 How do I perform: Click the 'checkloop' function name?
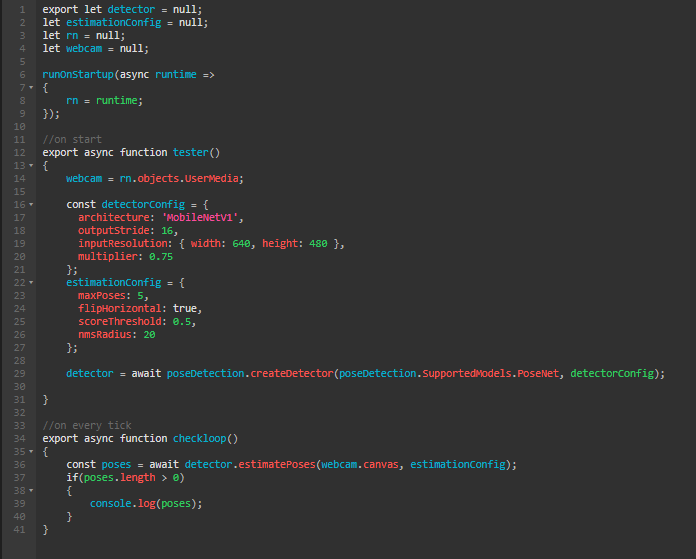(200, 439)
